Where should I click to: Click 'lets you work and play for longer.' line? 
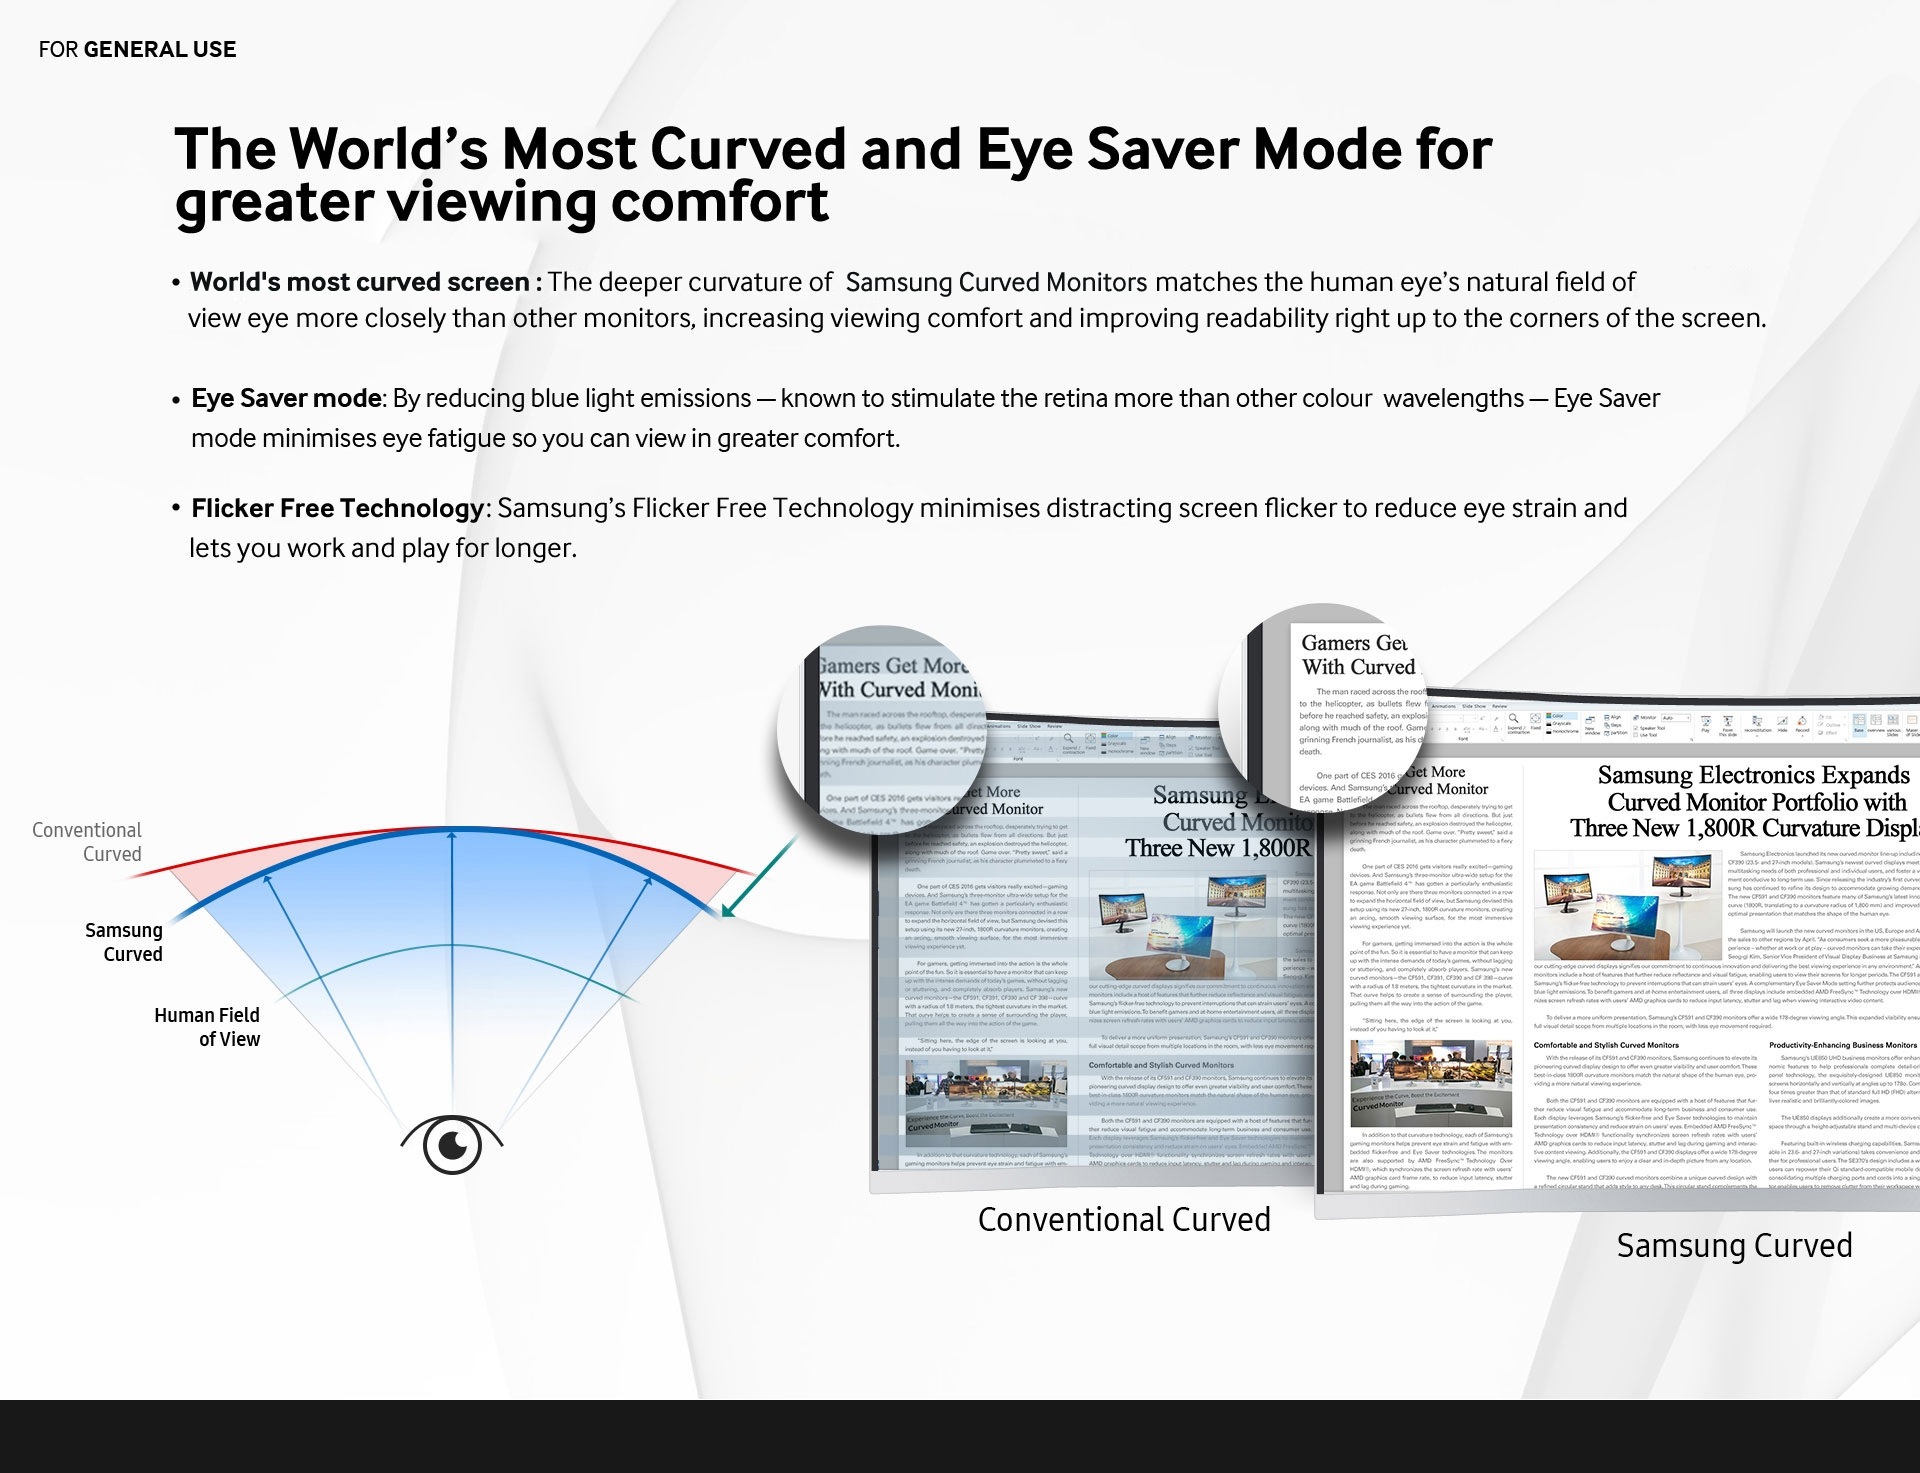click(383, 548)
